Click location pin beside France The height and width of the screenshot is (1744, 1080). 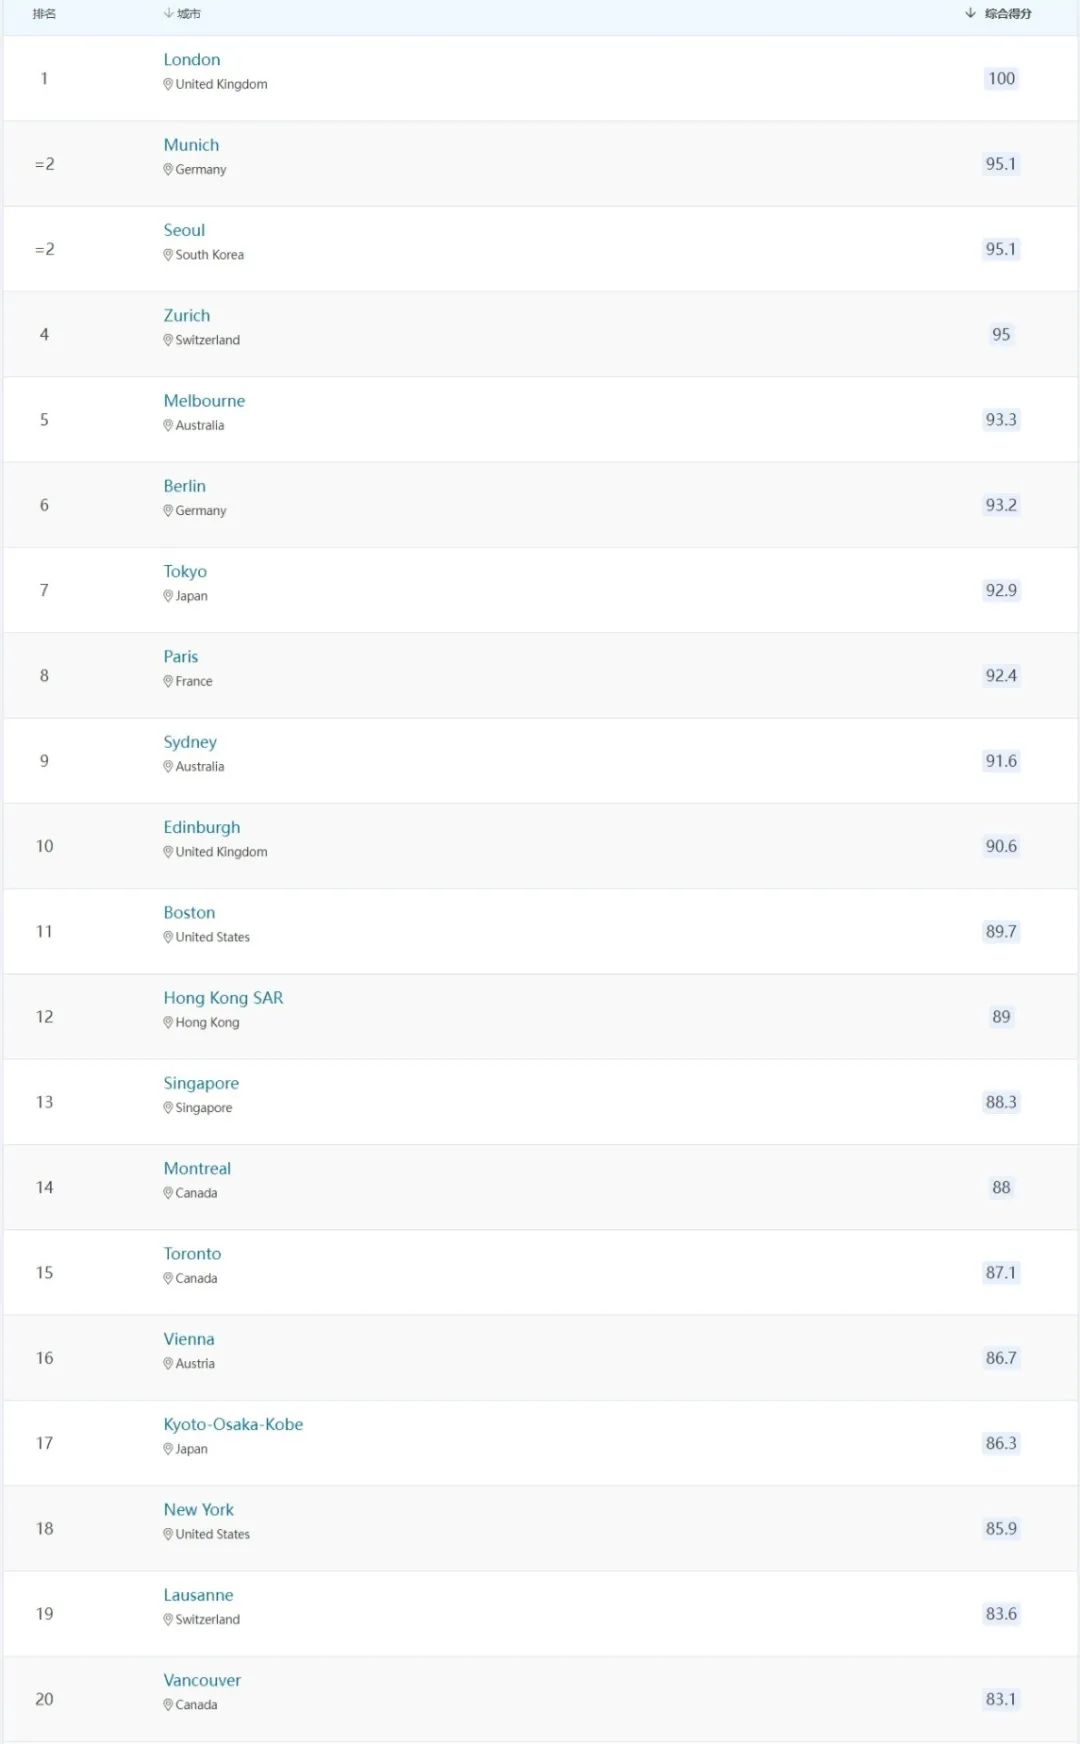168,681
